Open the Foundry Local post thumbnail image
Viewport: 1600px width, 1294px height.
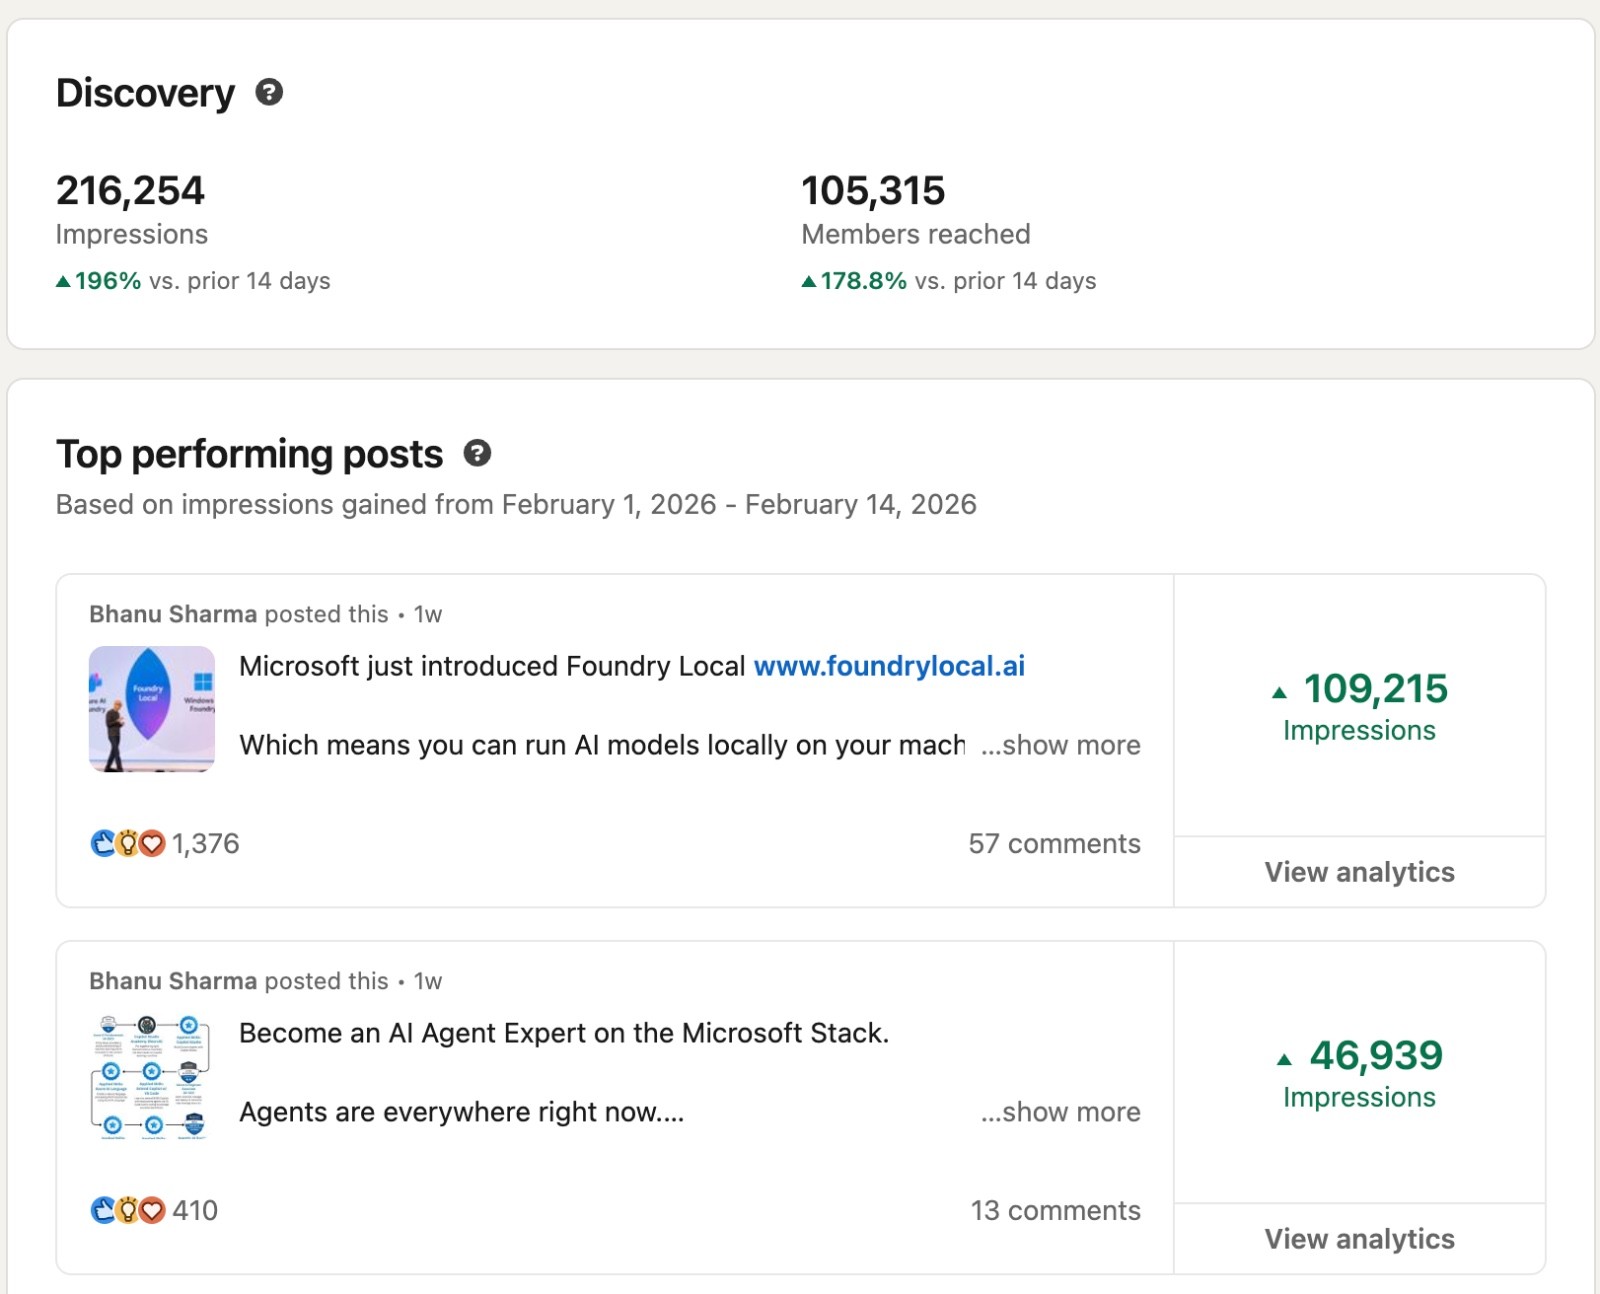[152, 709]
